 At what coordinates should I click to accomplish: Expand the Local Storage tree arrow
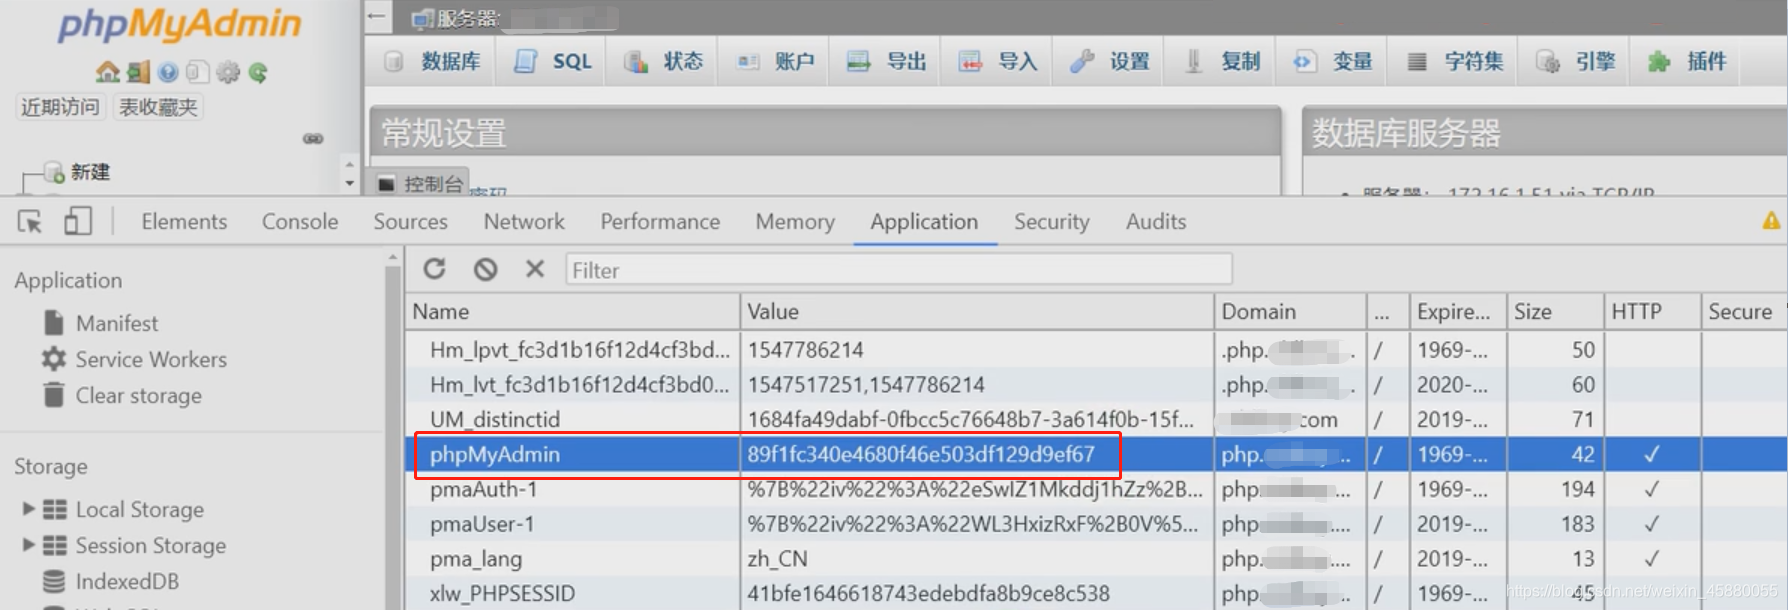coord(29,509)
